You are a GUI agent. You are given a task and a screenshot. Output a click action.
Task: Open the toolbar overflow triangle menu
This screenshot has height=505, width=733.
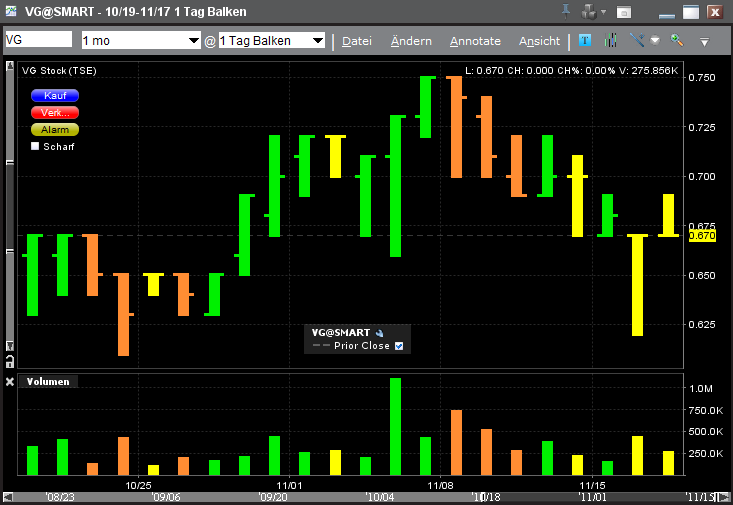point(704,42)
